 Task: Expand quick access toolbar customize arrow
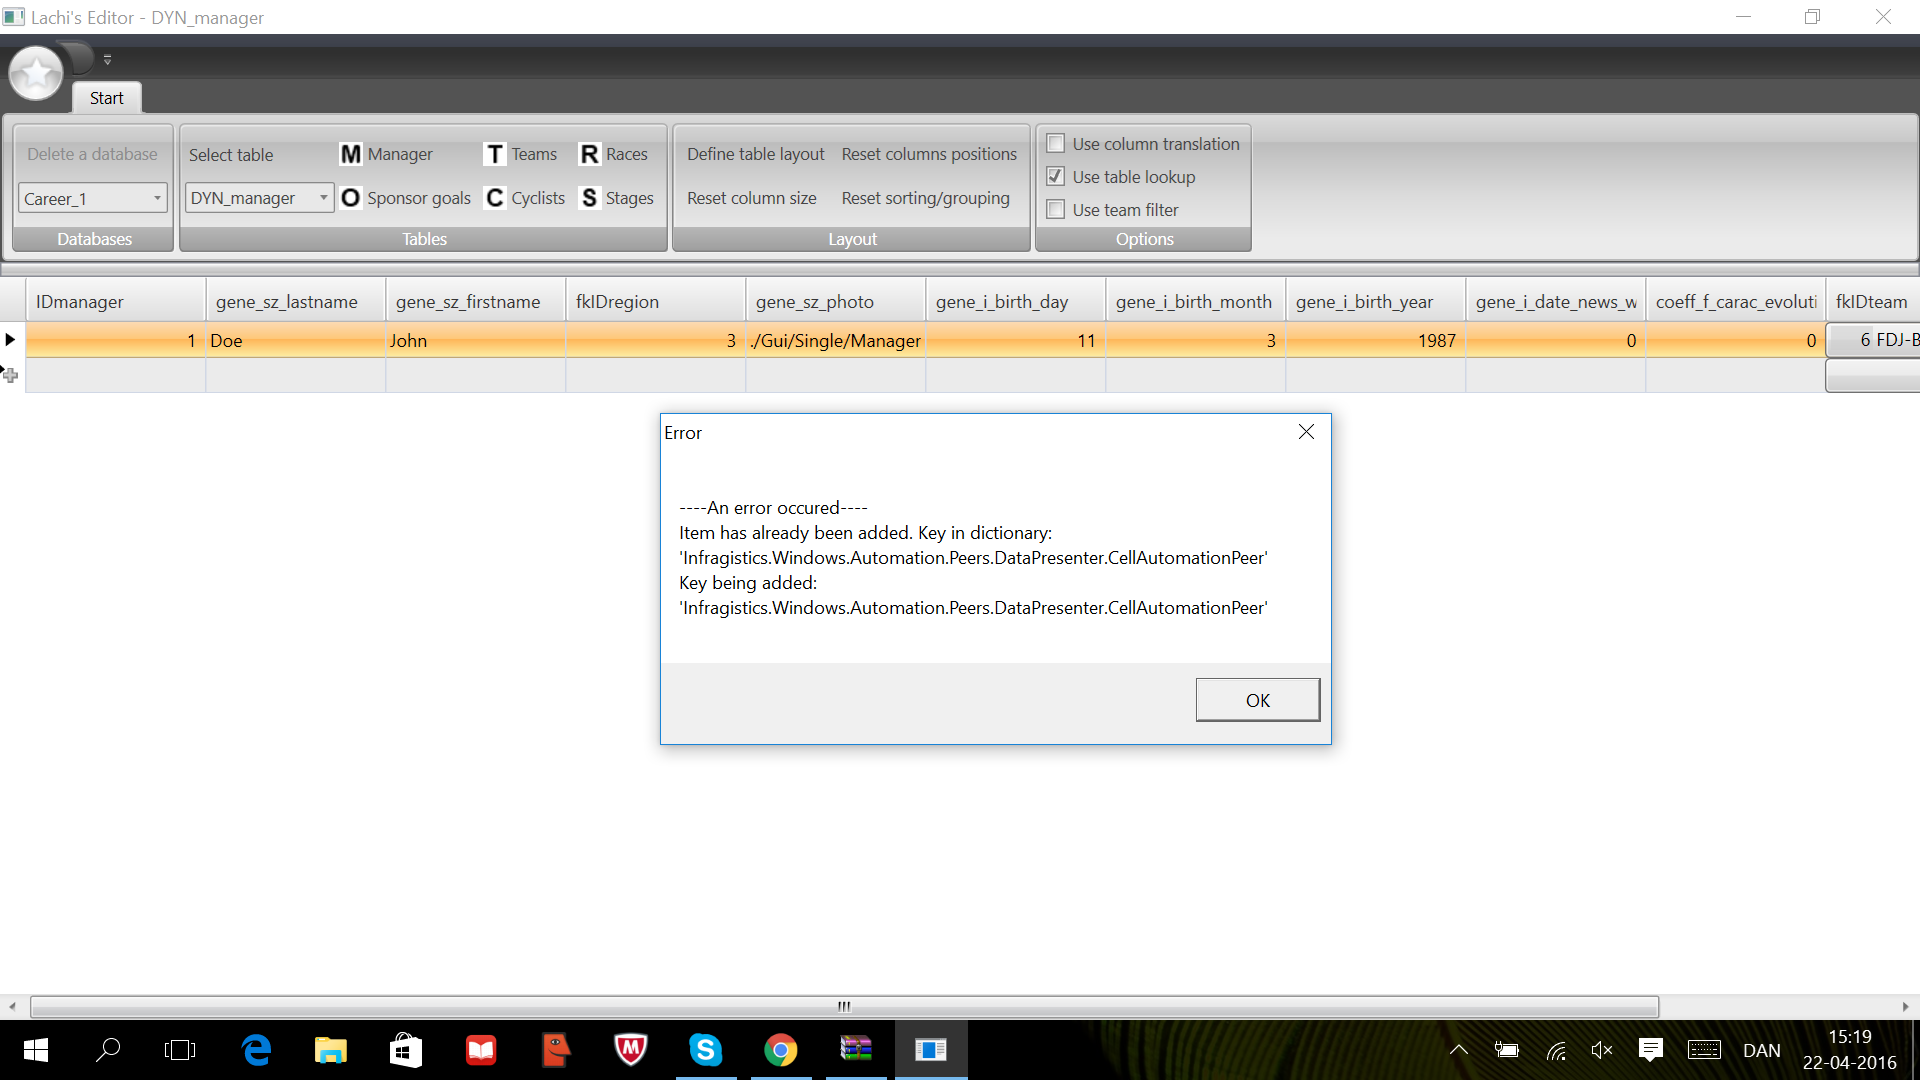pyautogui.click(x=107, y=60)
